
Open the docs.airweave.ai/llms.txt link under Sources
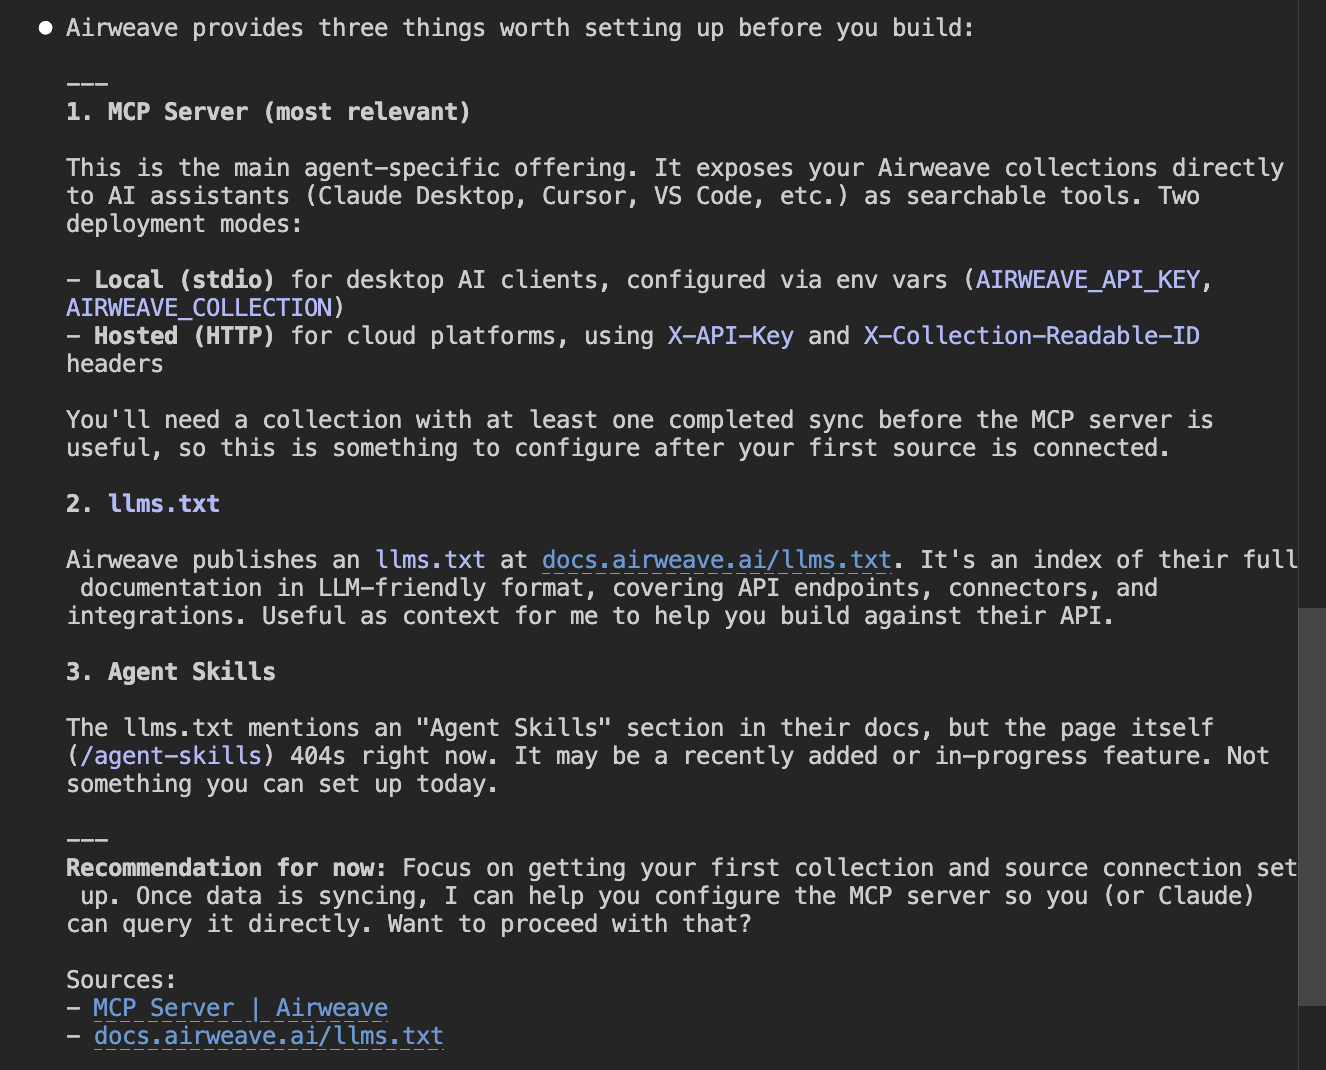coord(268,1036)
